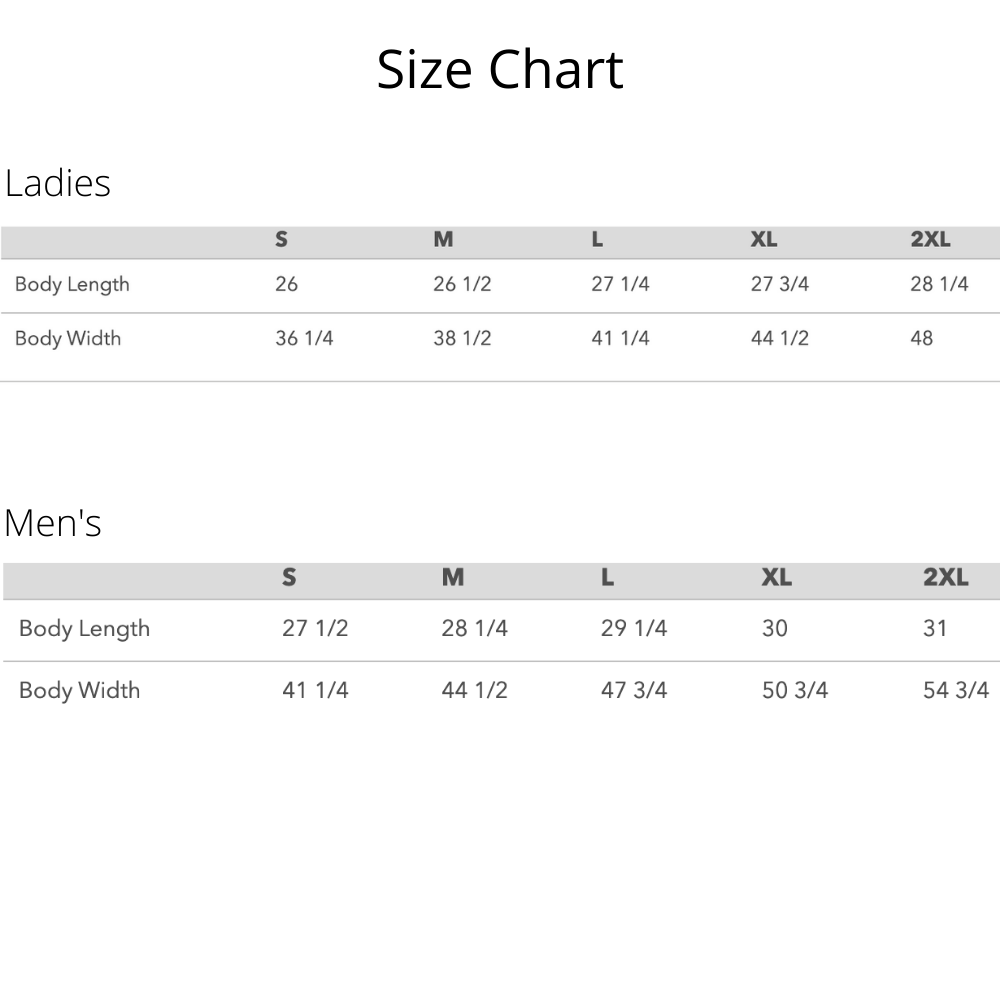Select the Men's table M column header

tap(453, 578)
